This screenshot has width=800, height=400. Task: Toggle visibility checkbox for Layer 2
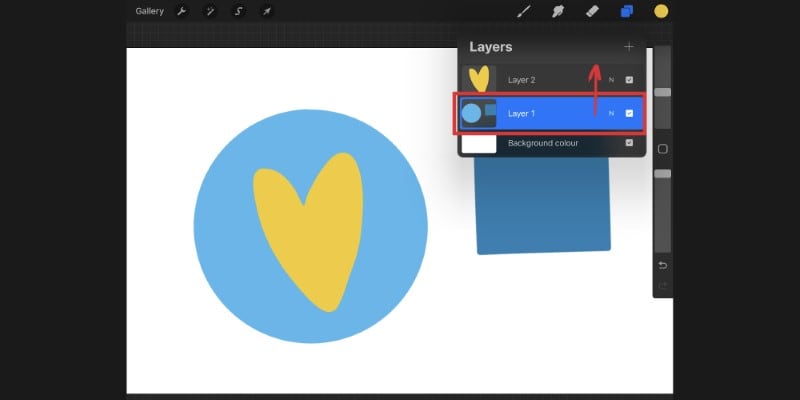tap(629, 80)
